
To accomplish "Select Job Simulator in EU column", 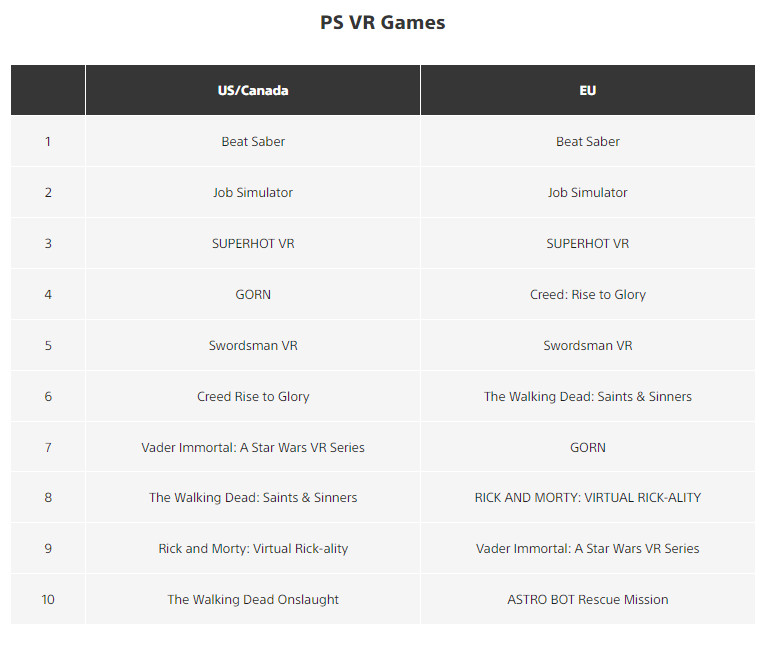I will [x=588, y=193].
